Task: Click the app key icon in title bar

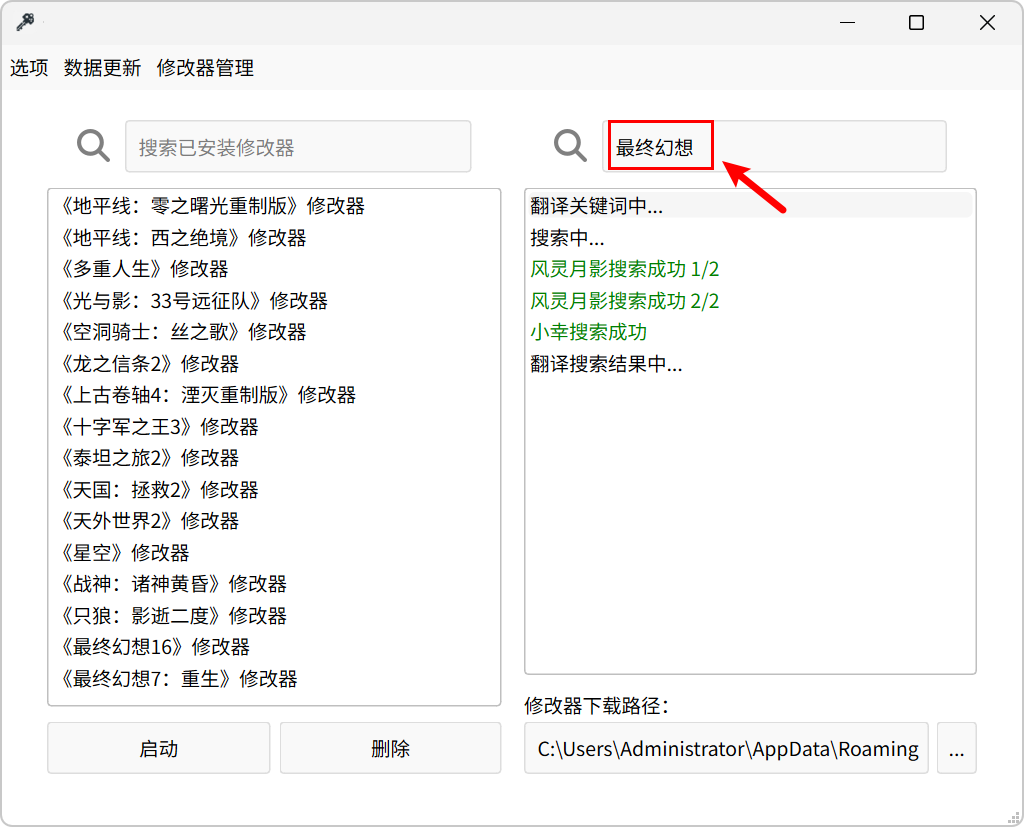Action: pos(25,22)
